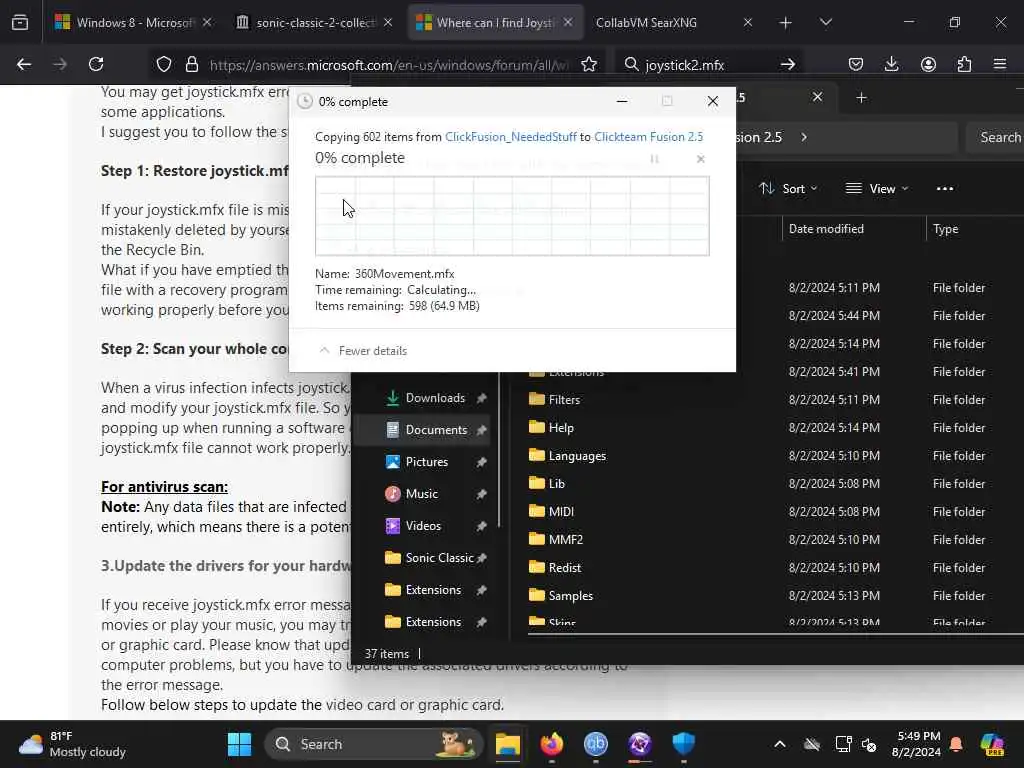Select the MMF2 folder
The image size is (1024, 768).
[x=556, y=539]
